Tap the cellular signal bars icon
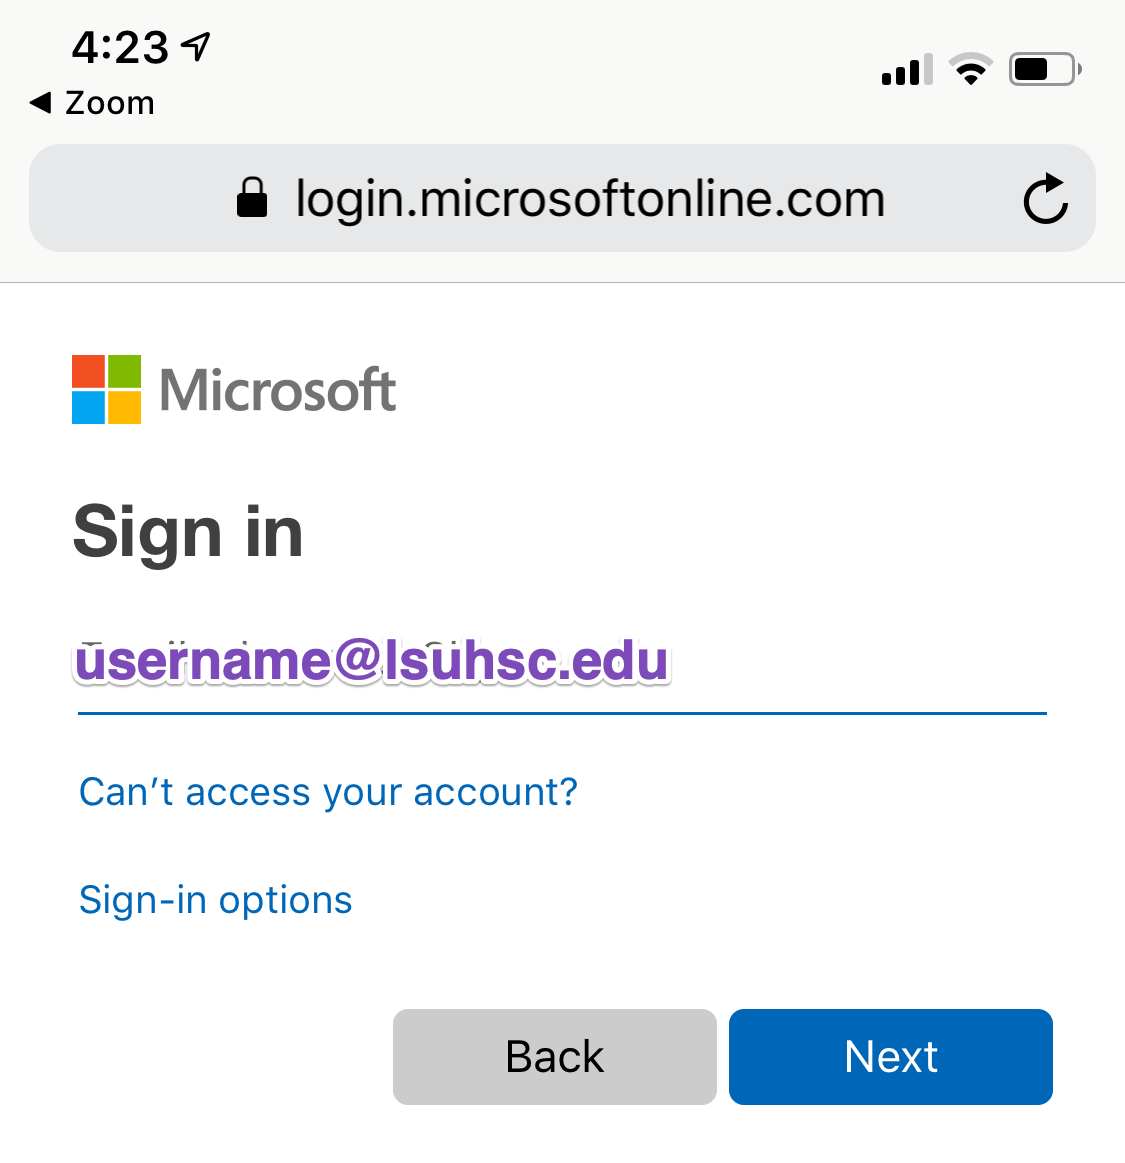Image resolution: width=1125 pixels, height=1163 pixels. (907, 70)
